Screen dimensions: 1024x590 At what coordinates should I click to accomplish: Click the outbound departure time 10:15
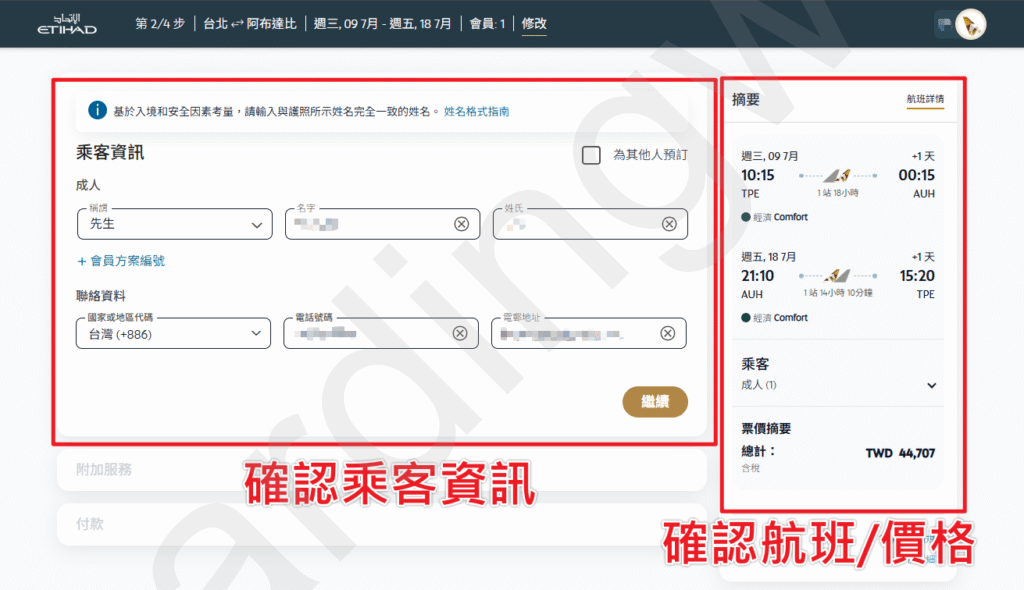coord(758,175)
